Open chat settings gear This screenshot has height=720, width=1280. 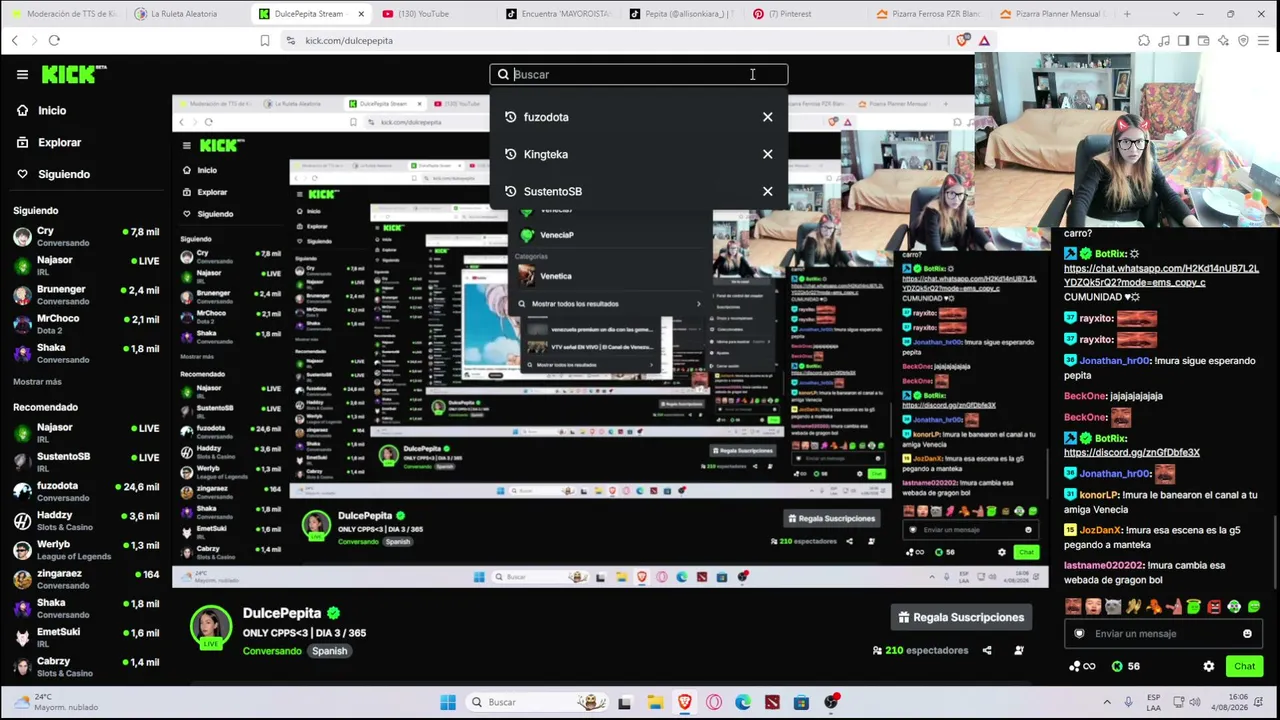coord(1208,666)
